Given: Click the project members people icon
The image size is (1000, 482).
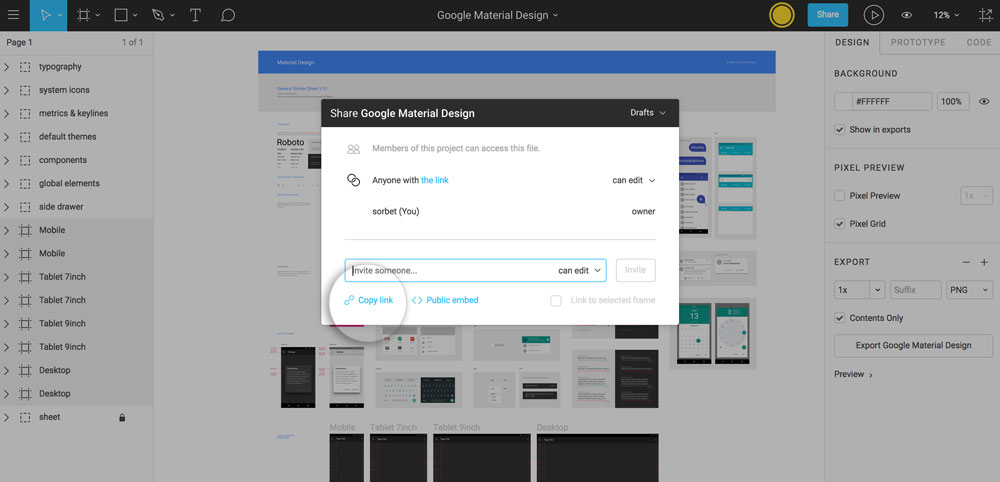Looking at the screenshot, I should [353, 149].
